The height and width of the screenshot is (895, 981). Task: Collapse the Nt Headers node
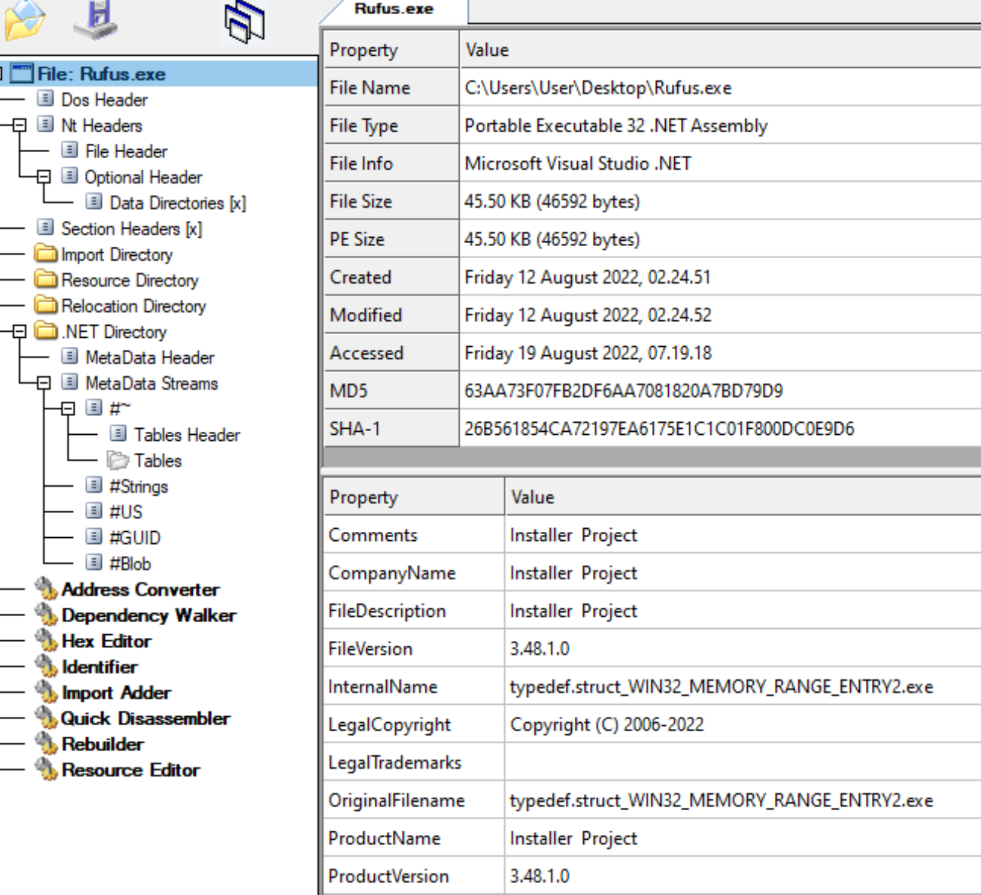coord(19,125)
